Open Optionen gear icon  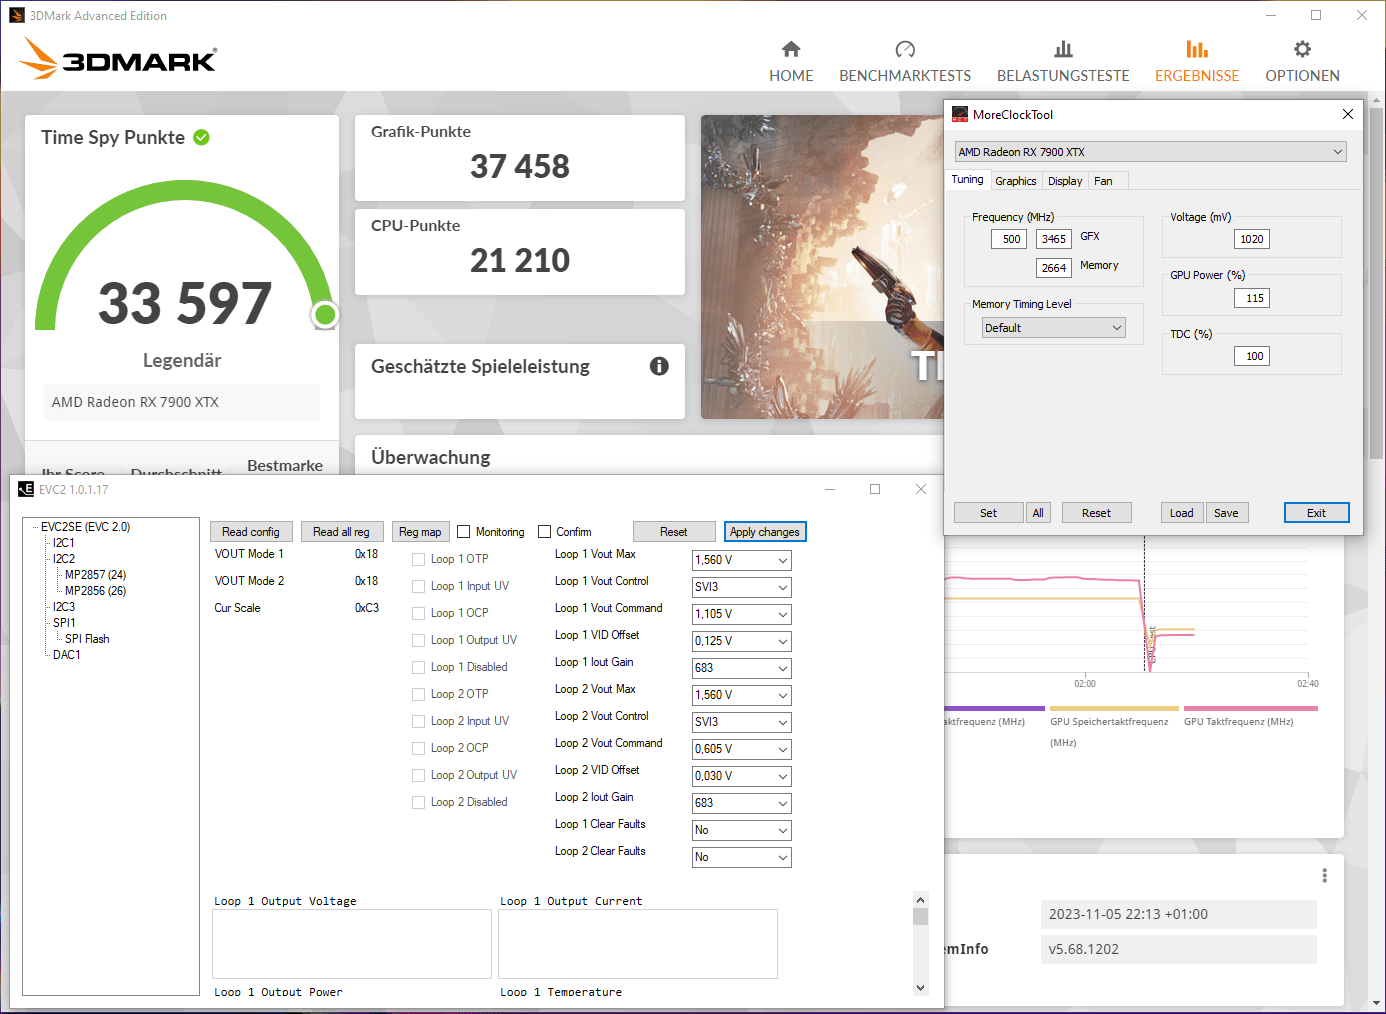click(1302, 49)
